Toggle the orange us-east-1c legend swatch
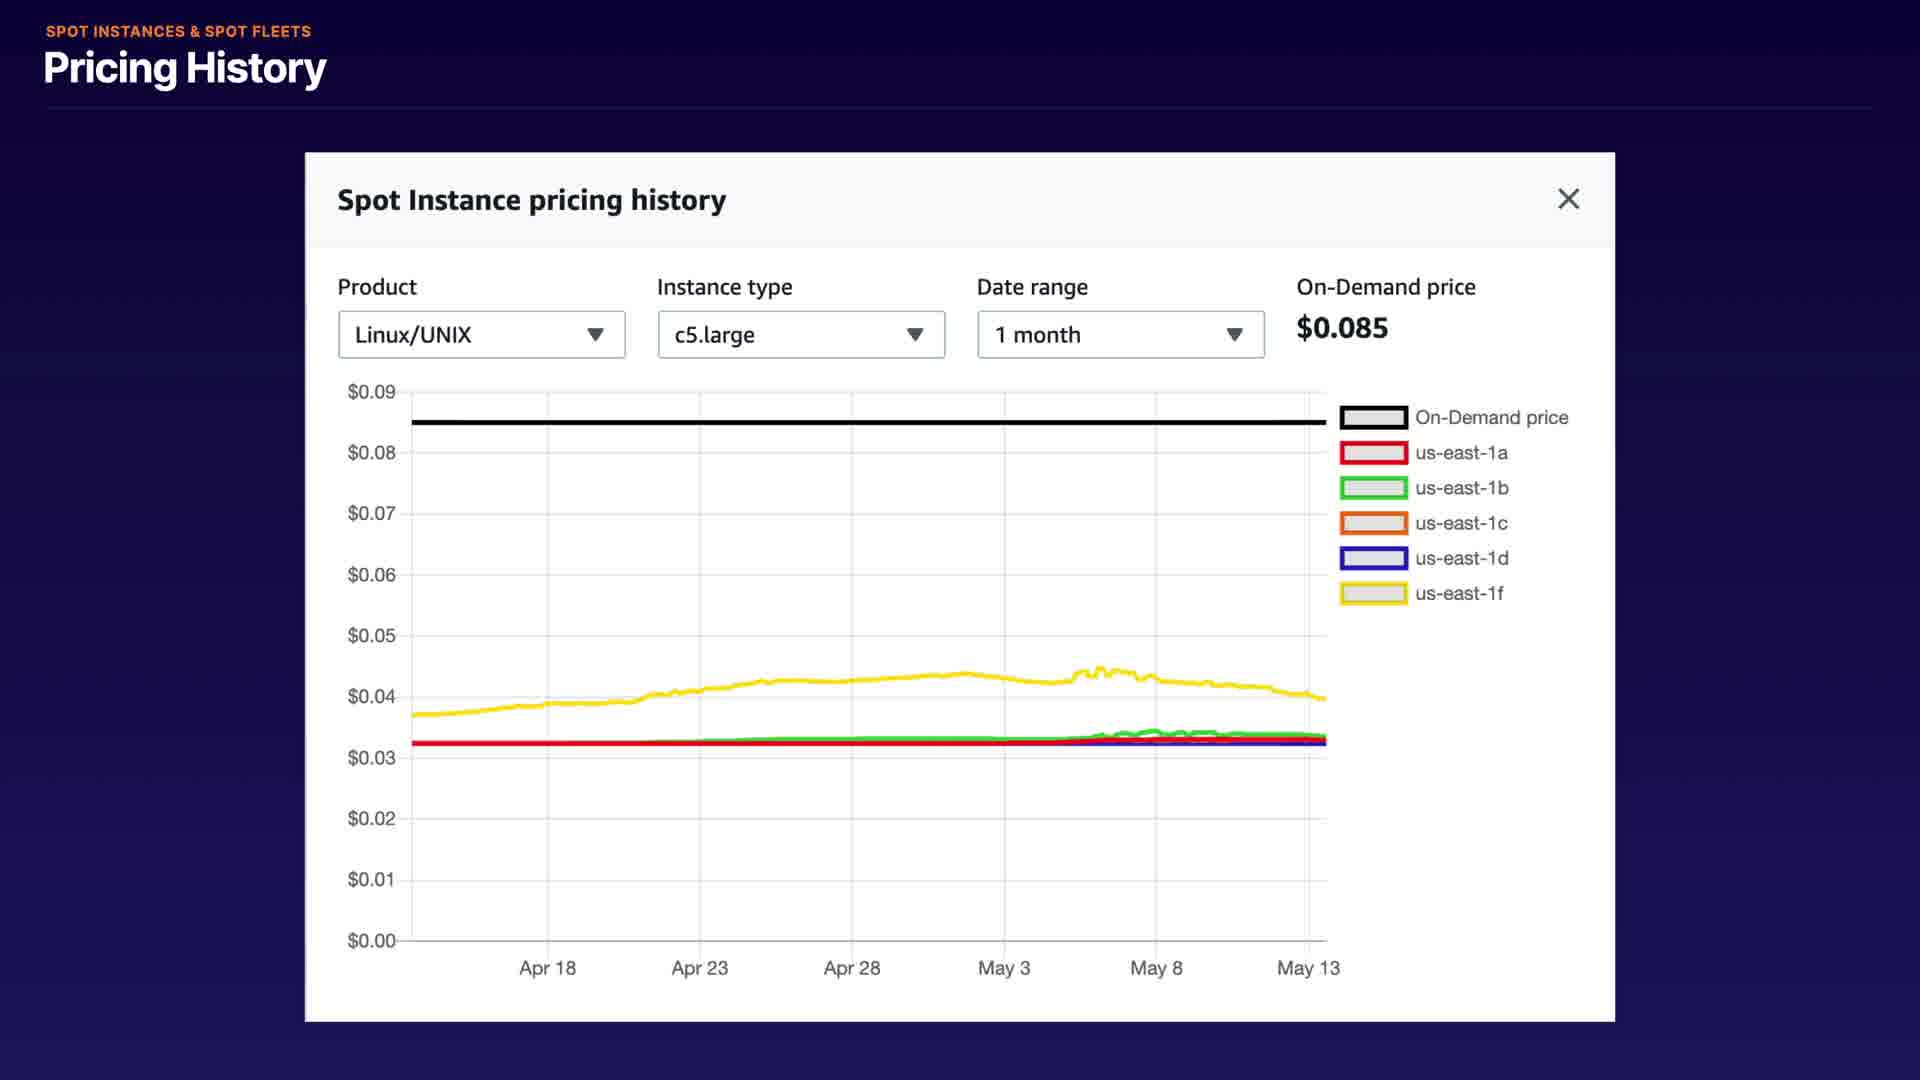The height and width of the screenshot is (1080, 1920). click(1373, 523)
